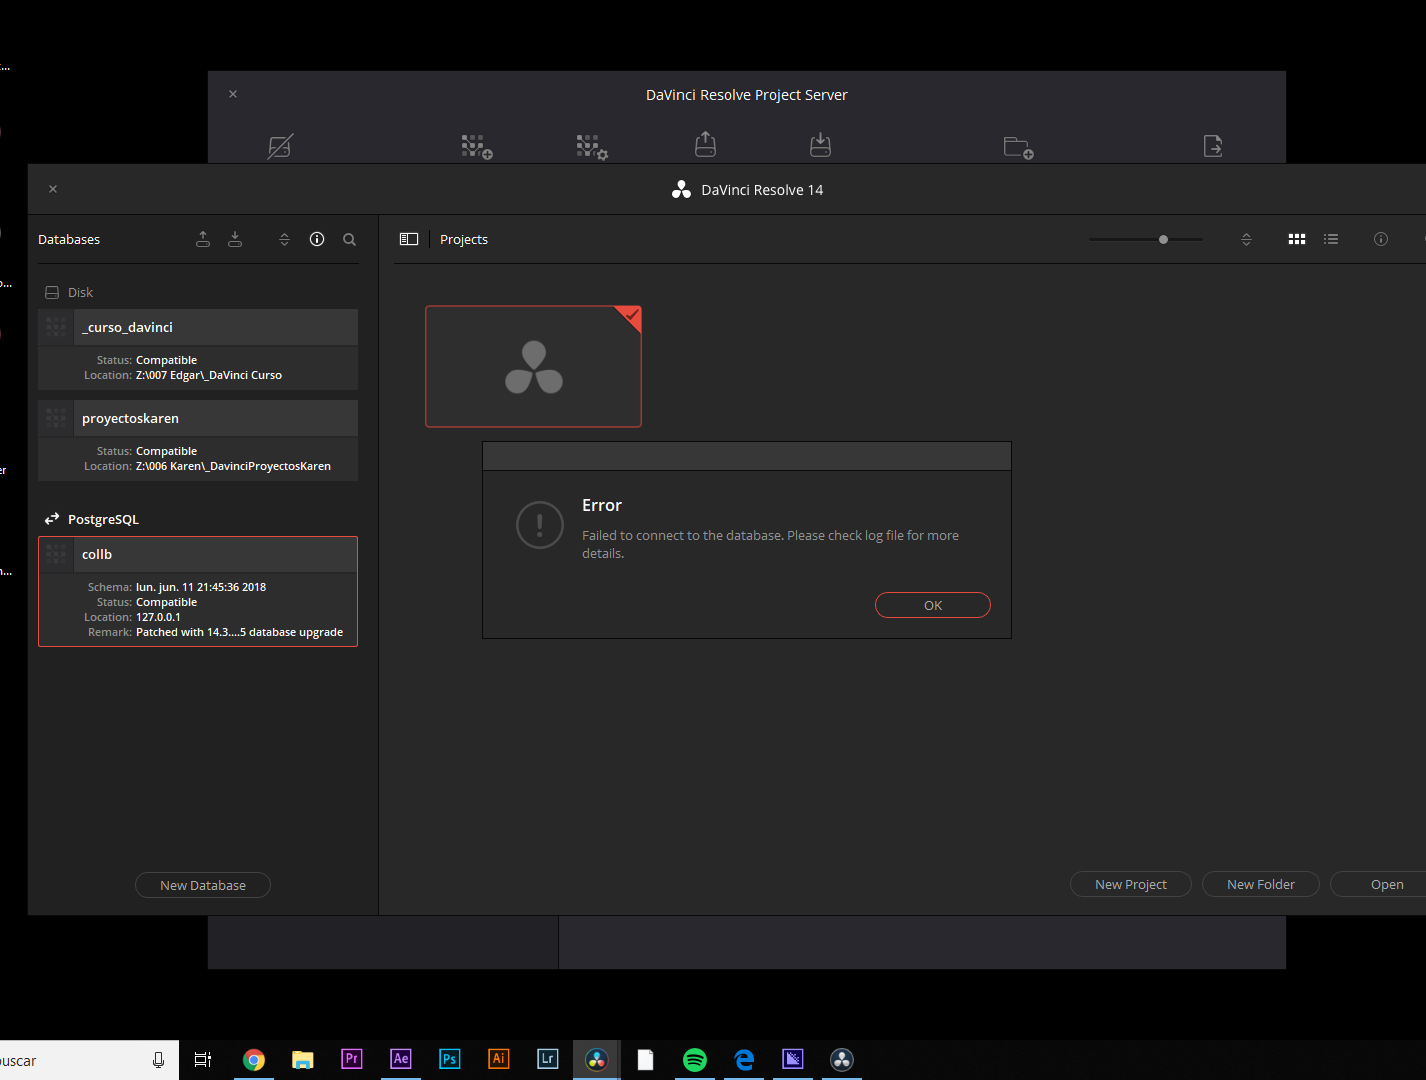Click the search databases magnifier icon
Image resolution: width=1426 pixels, height=1080 pixels.
coord(349,239)
